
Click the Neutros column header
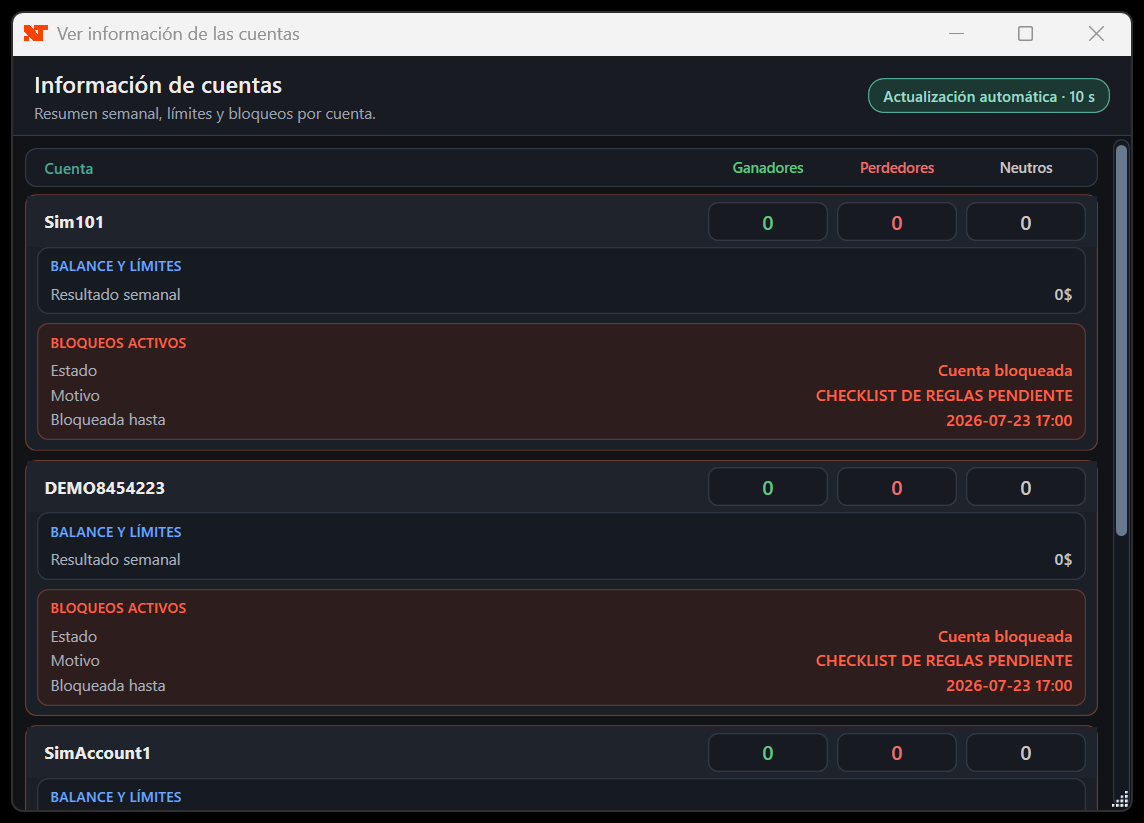coord(1026,168)
